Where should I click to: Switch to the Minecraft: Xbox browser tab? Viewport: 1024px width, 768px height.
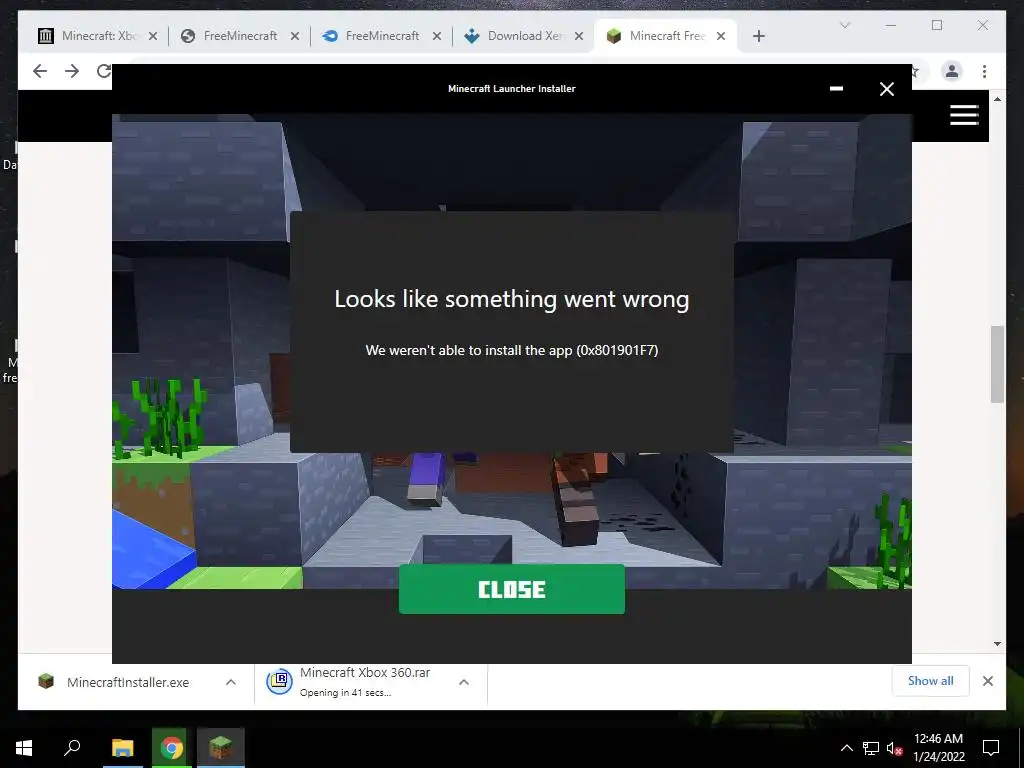(x=99, y=36)
